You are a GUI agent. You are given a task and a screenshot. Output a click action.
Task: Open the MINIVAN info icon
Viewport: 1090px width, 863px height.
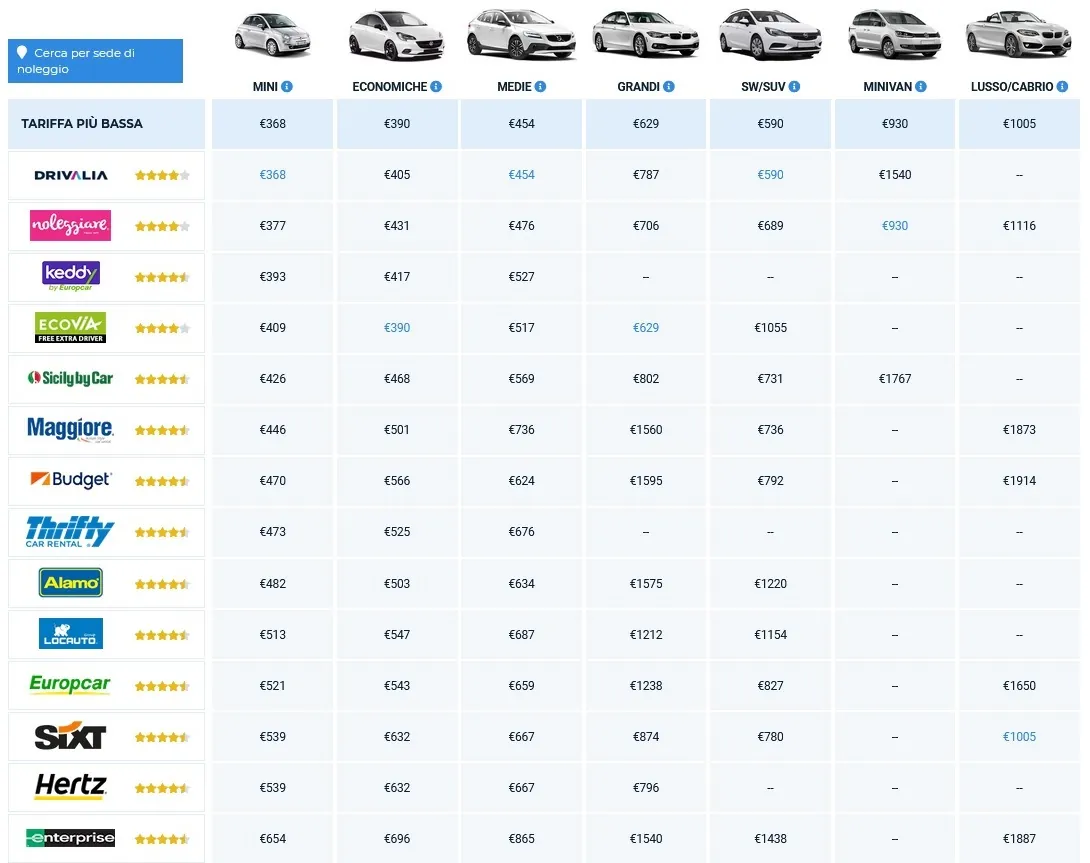point(921,87)
